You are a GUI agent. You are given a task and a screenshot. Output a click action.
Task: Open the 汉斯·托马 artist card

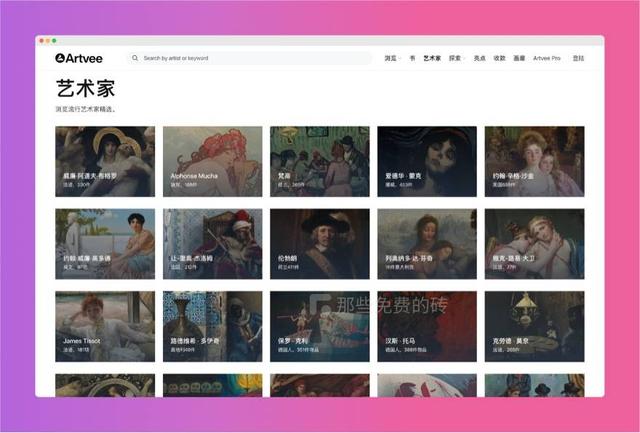427,326
